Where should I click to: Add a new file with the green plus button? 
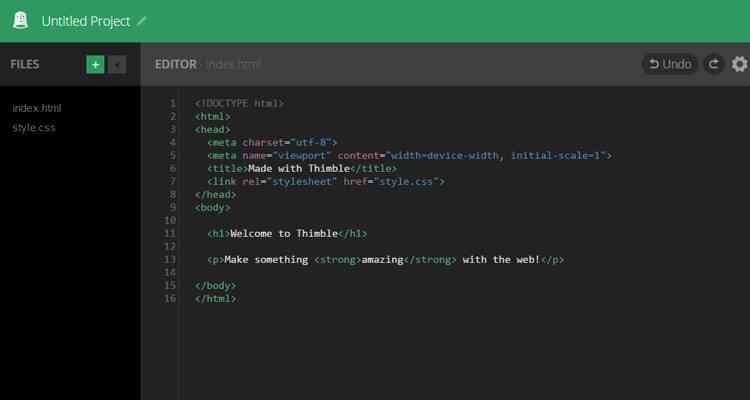click(x=95, y=65)
